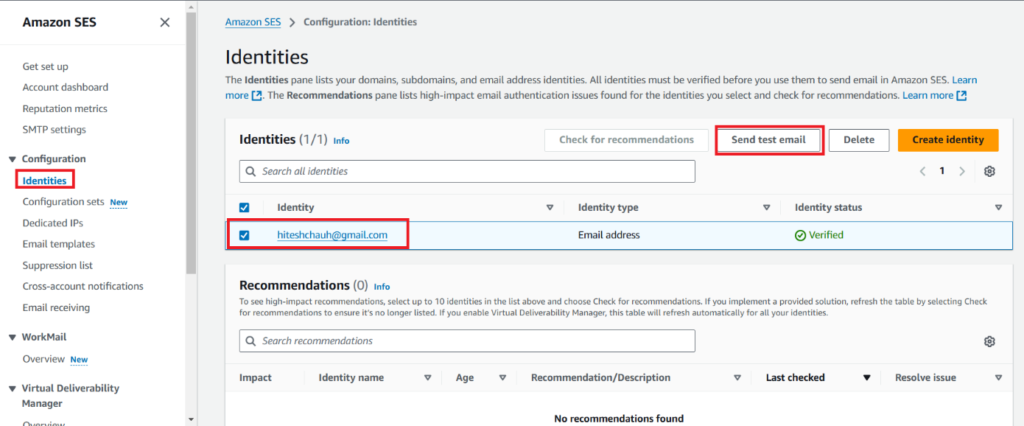Sort recommendations by Last checked arrow
The image size is (1024, 426).
point(867,378)
